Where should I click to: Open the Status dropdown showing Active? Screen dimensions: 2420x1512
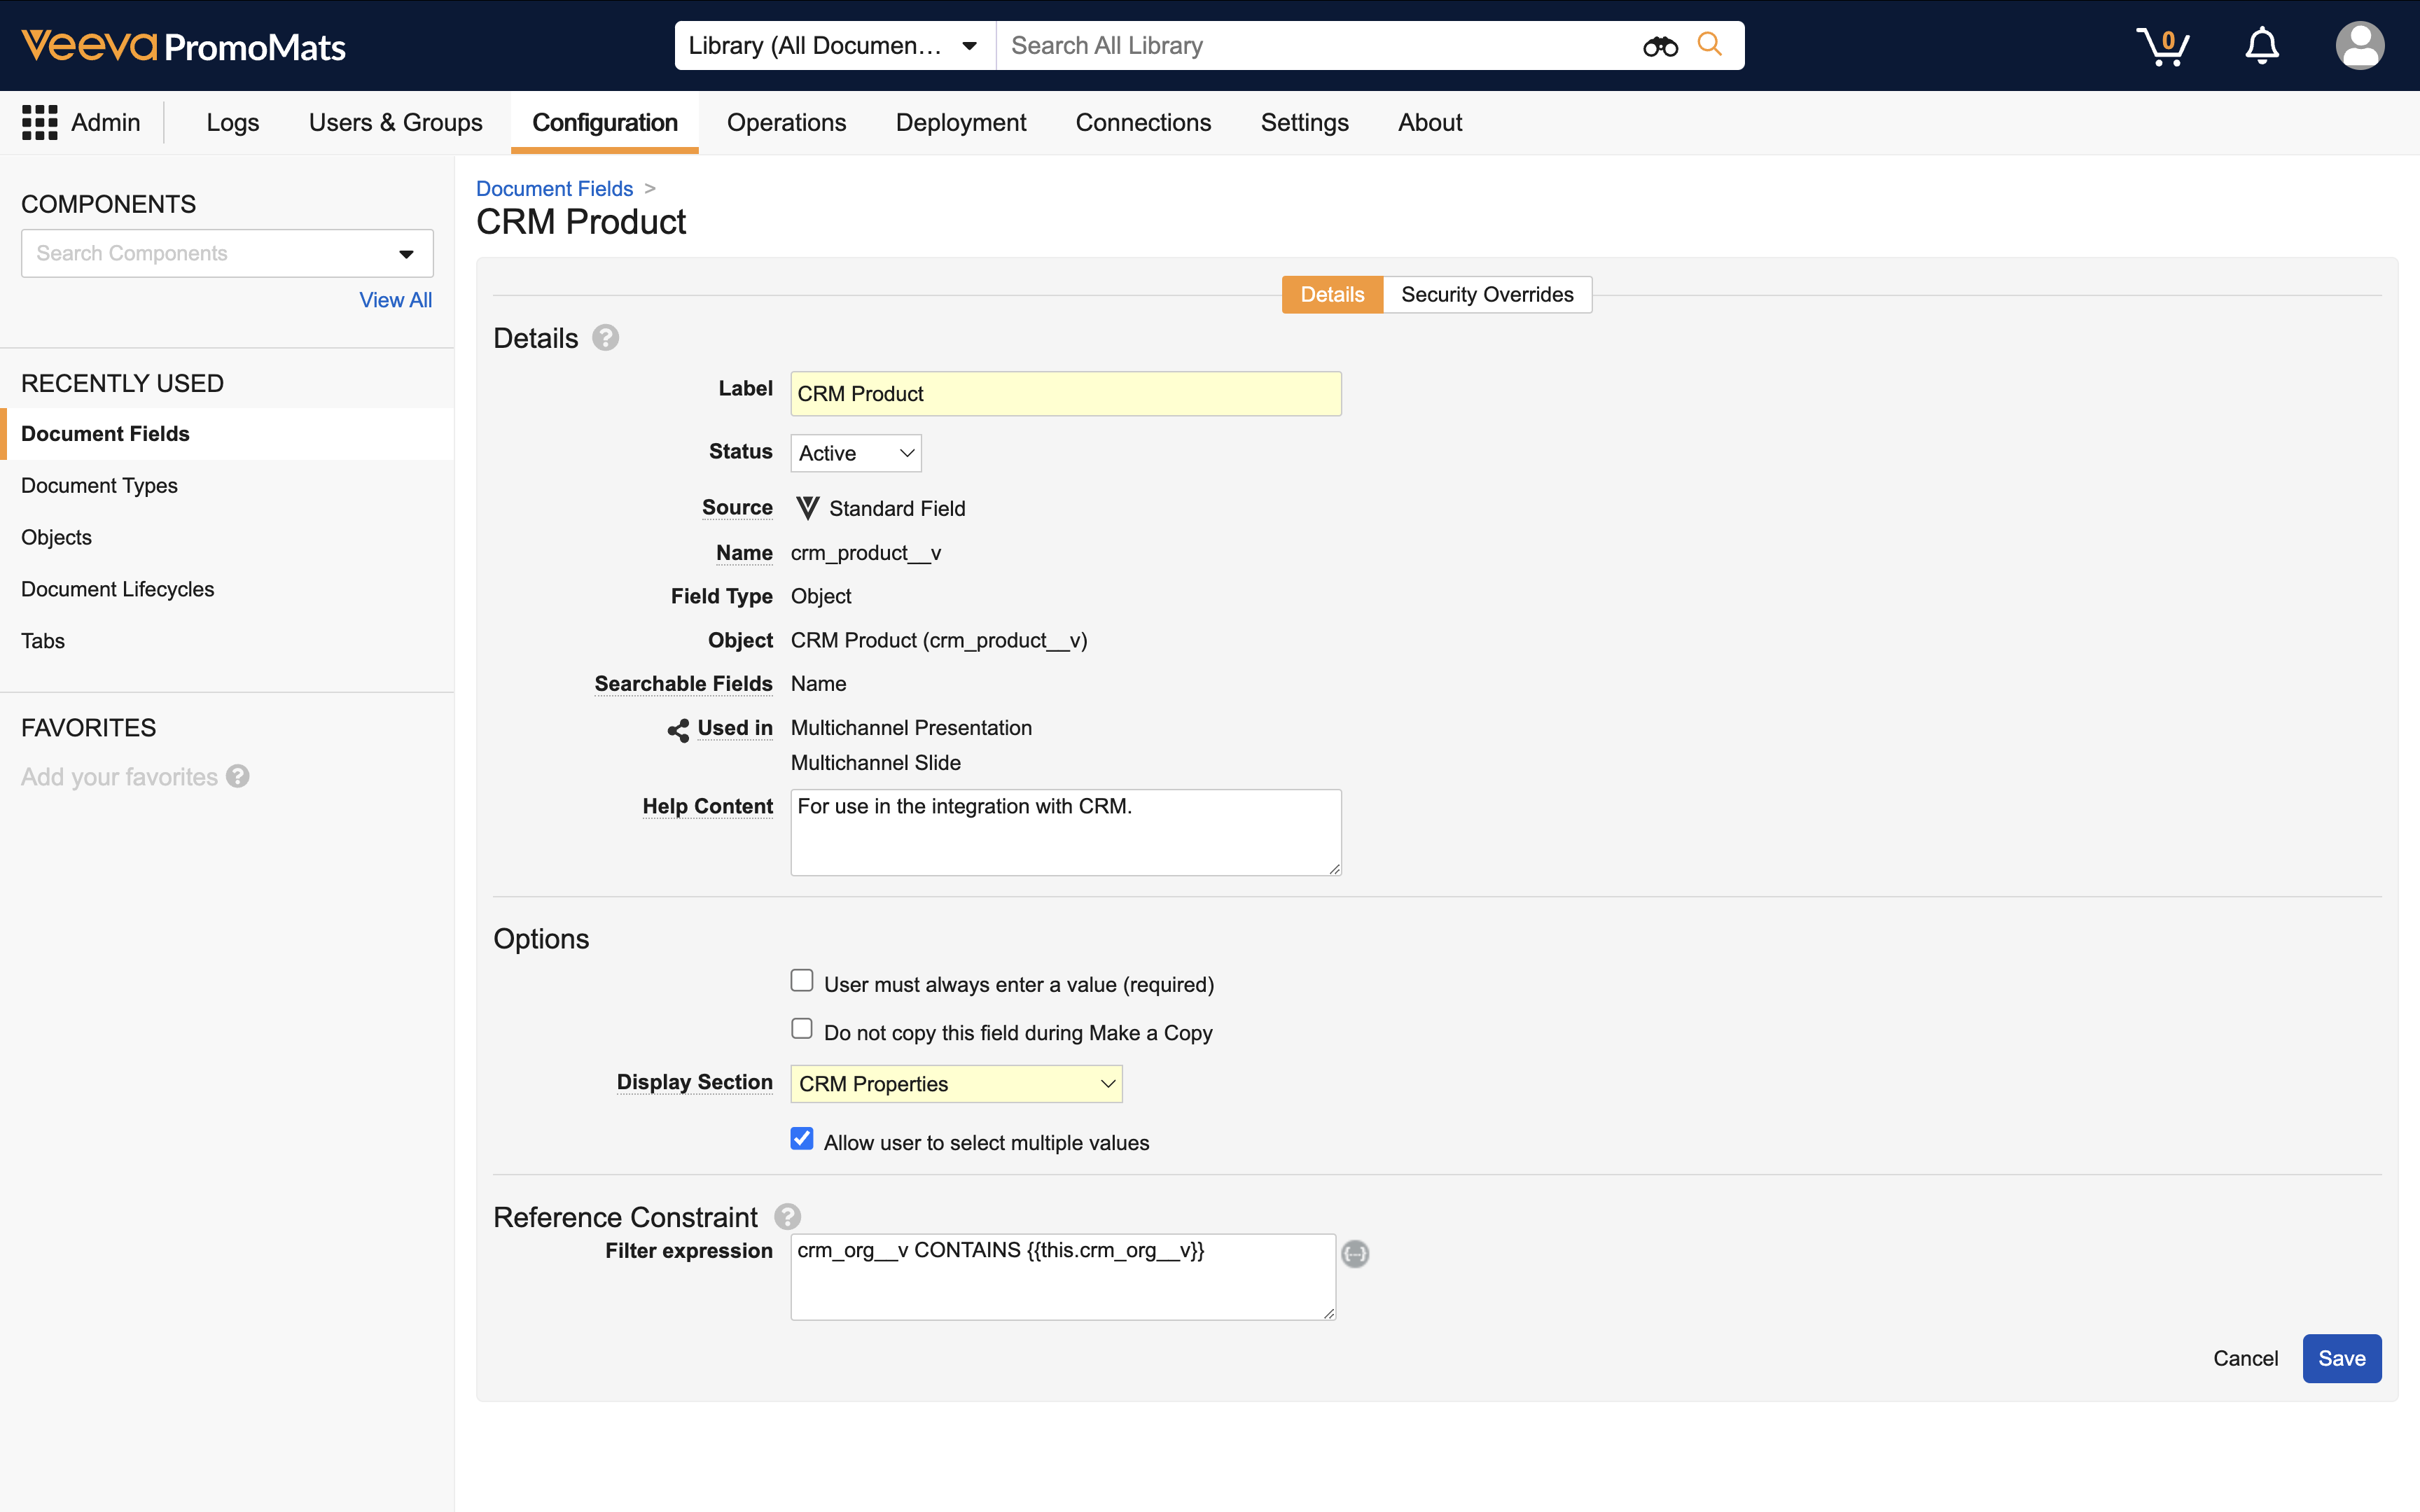pos(855,453)
